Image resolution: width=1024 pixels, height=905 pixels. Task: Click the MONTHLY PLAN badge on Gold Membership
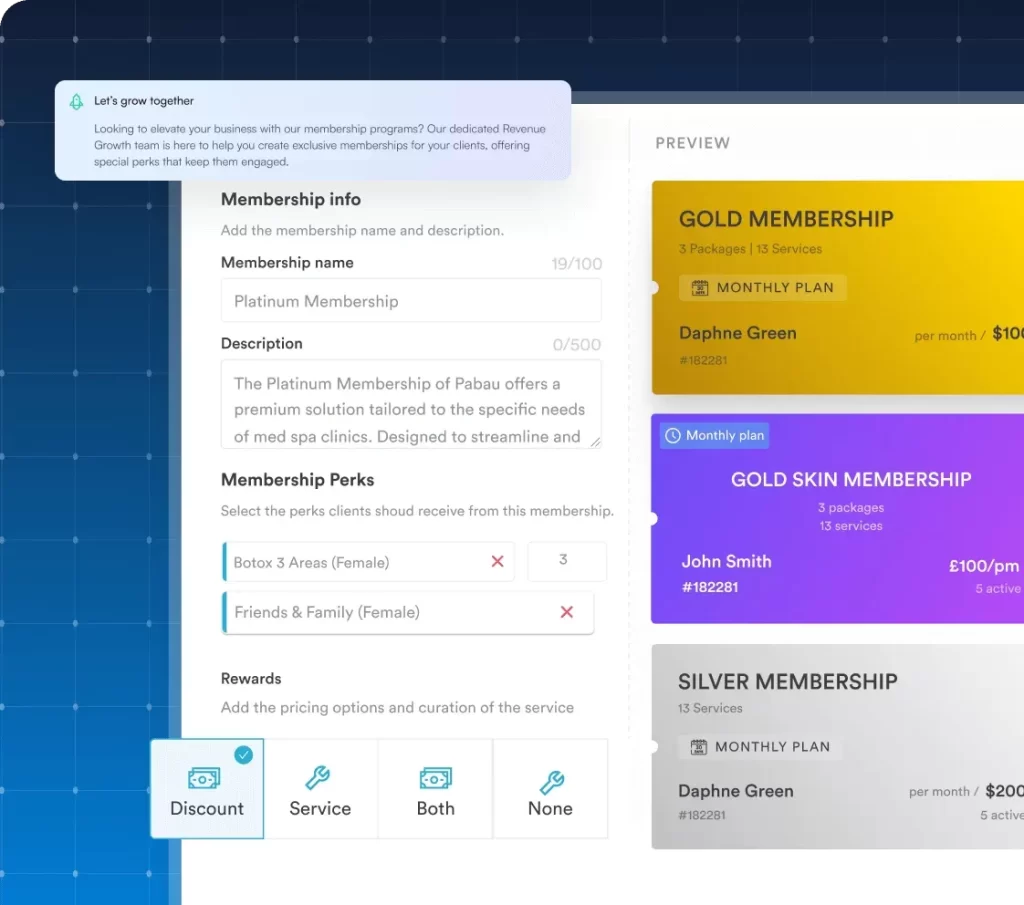click(763, 287)
